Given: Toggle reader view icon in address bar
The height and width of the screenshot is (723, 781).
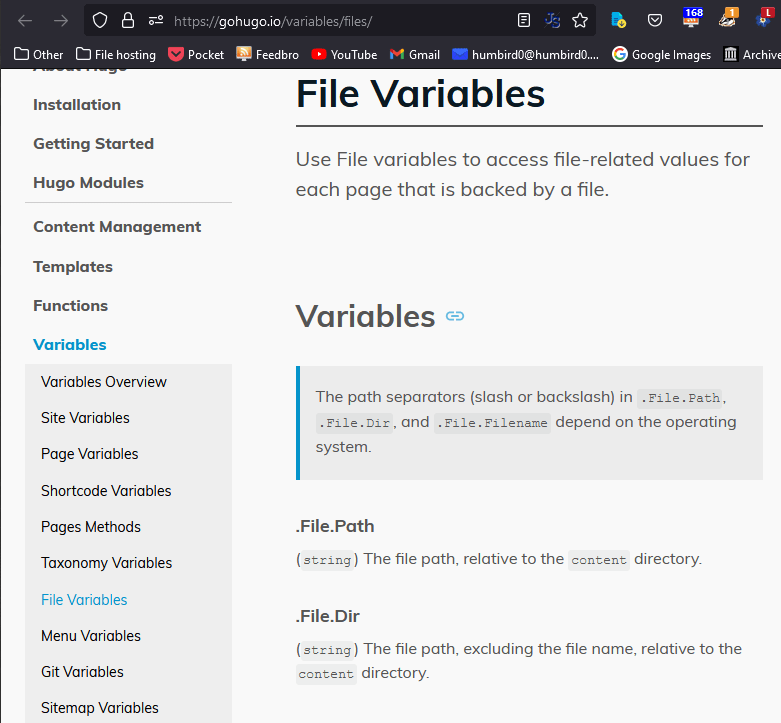Looking at the screenshot, I should coord(524,20).
